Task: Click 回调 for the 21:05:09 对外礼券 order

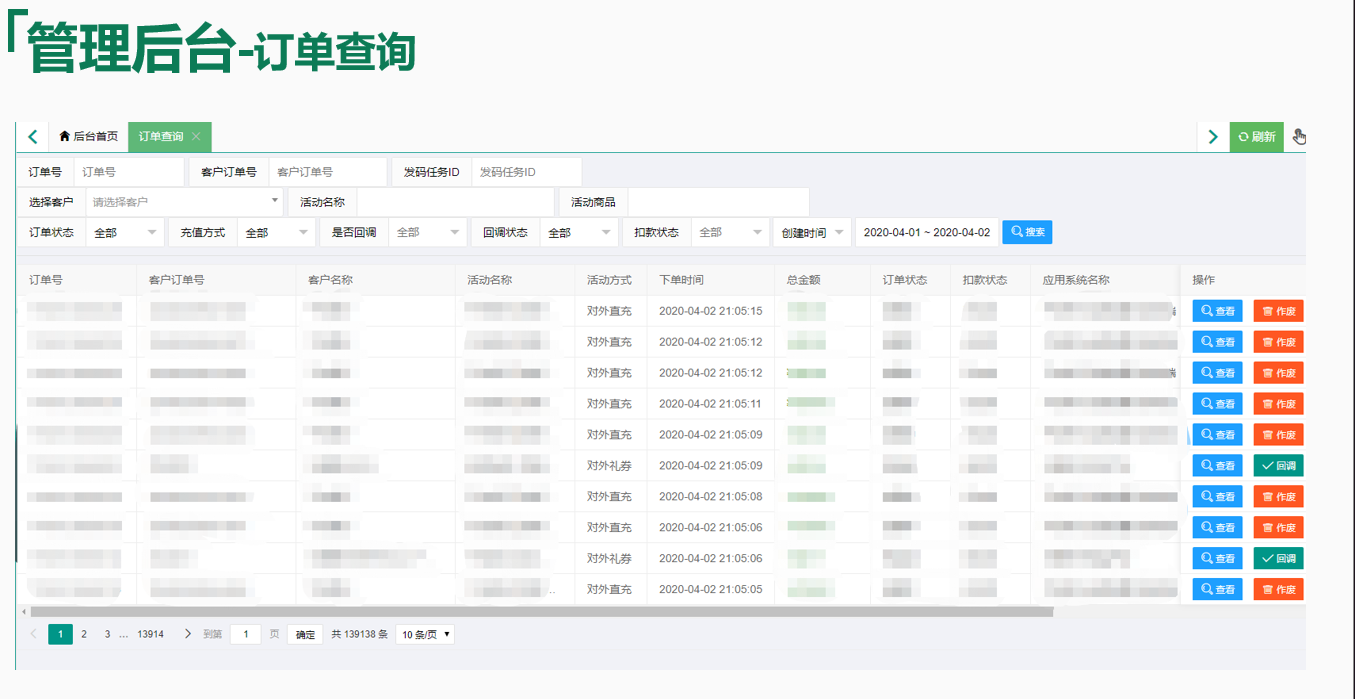Action: pyautogui.click(x=1278, y=466)
